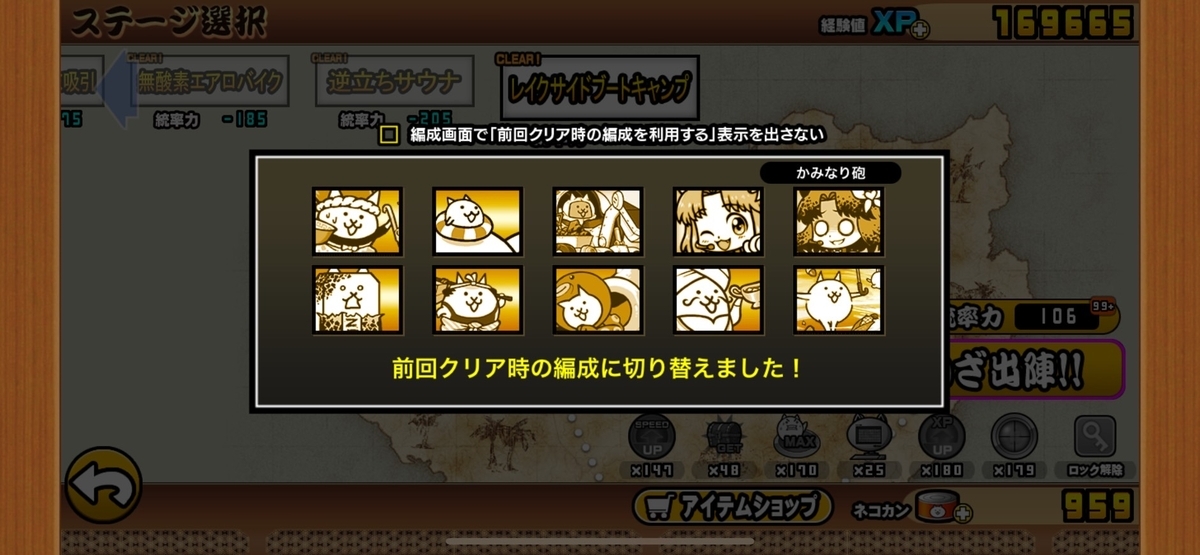
Task: Go back with the yellow arrow button
Action: tap(103, 485)
